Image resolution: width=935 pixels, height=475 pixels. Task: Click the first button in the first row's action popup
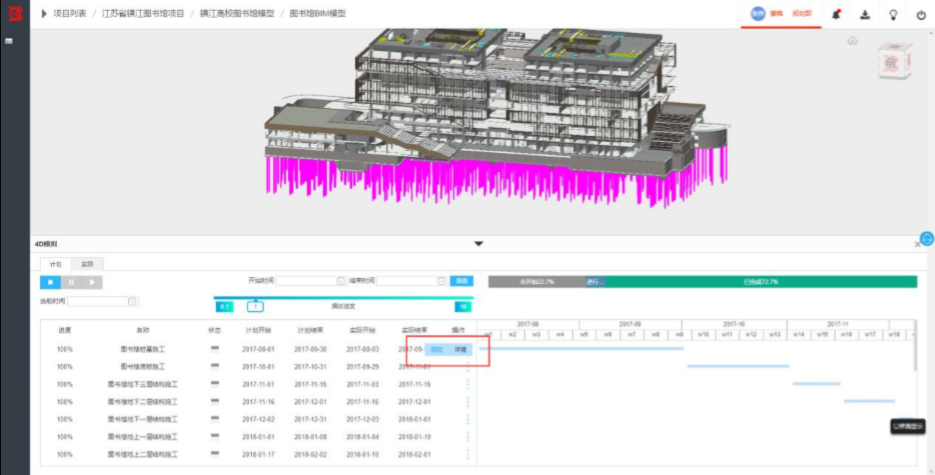[436, 349]
